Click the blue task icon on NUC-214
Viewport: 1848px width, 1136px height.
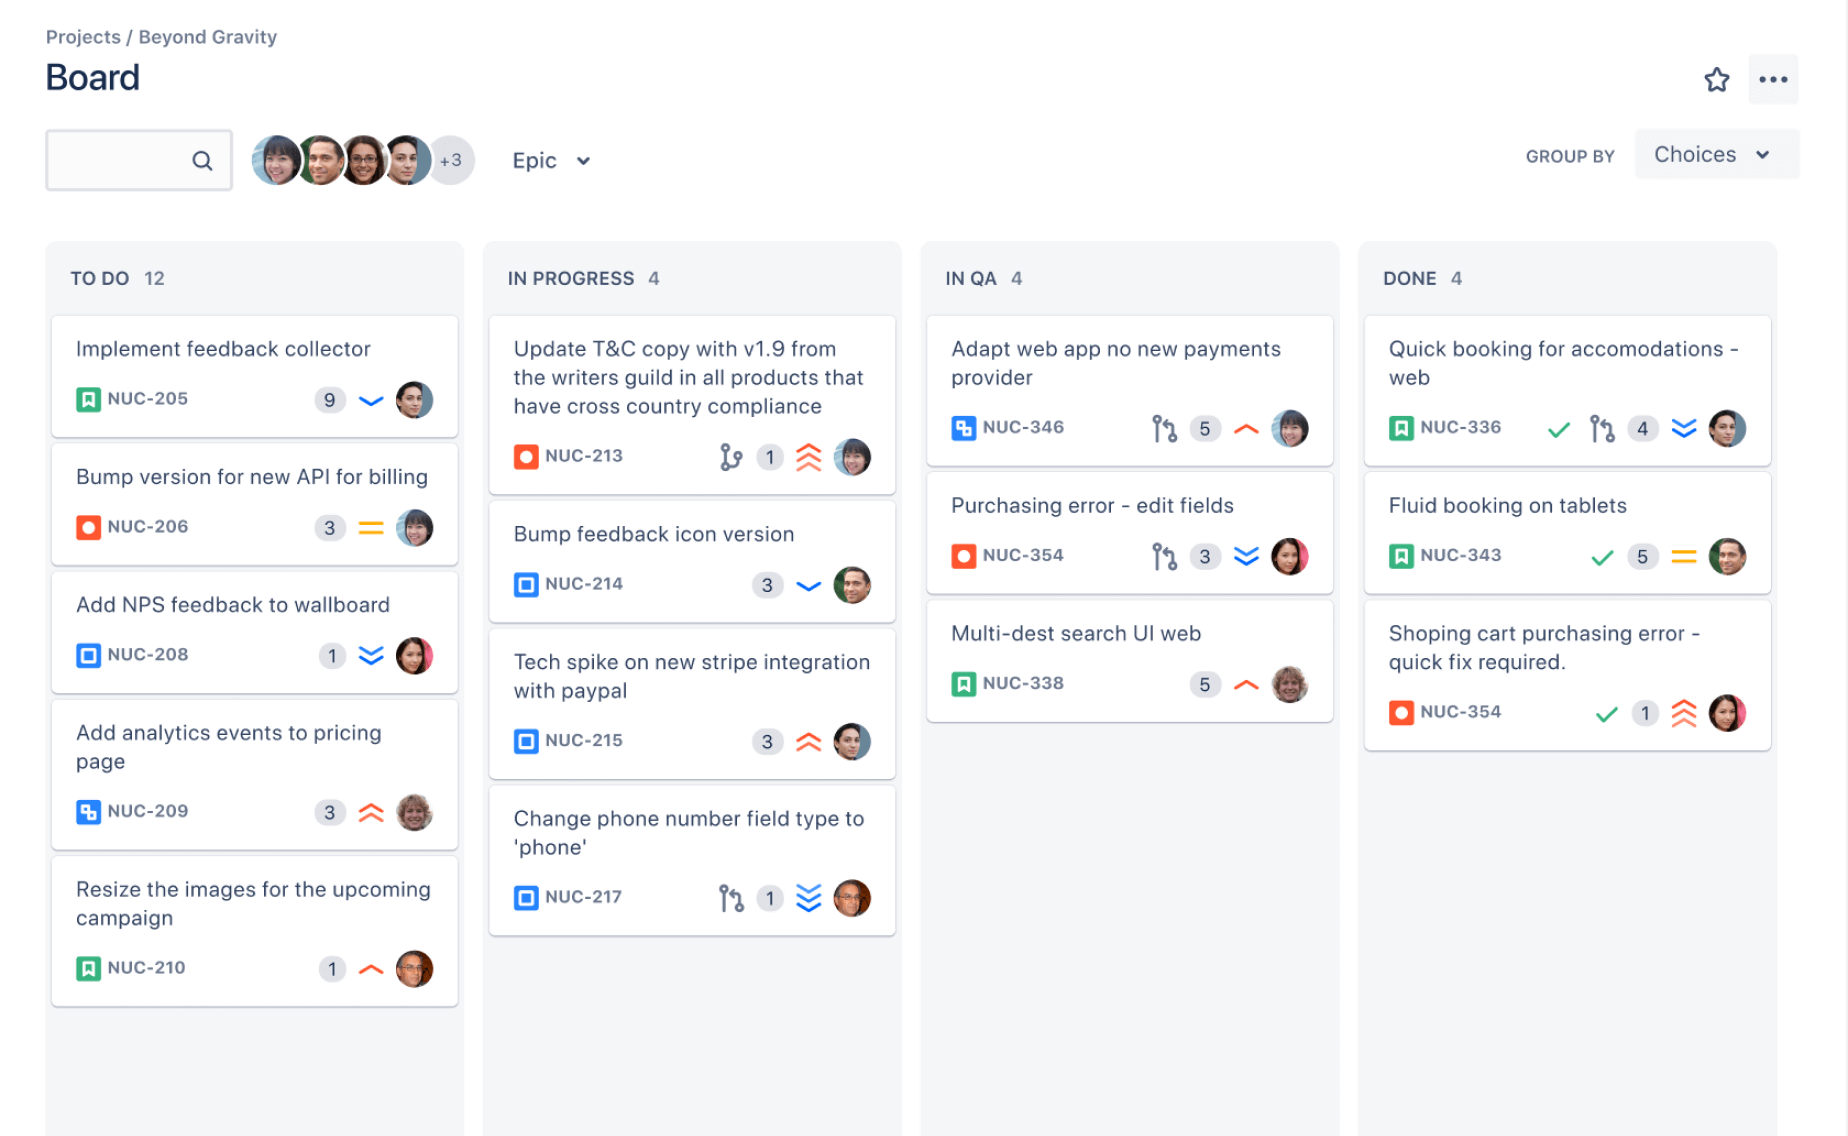[x=527, y=584]
